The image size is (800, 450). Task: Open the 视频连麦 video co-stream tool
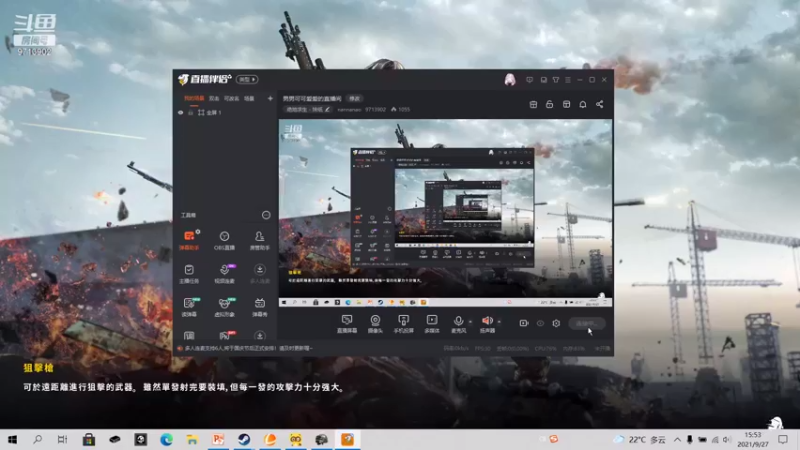(224, 274)
